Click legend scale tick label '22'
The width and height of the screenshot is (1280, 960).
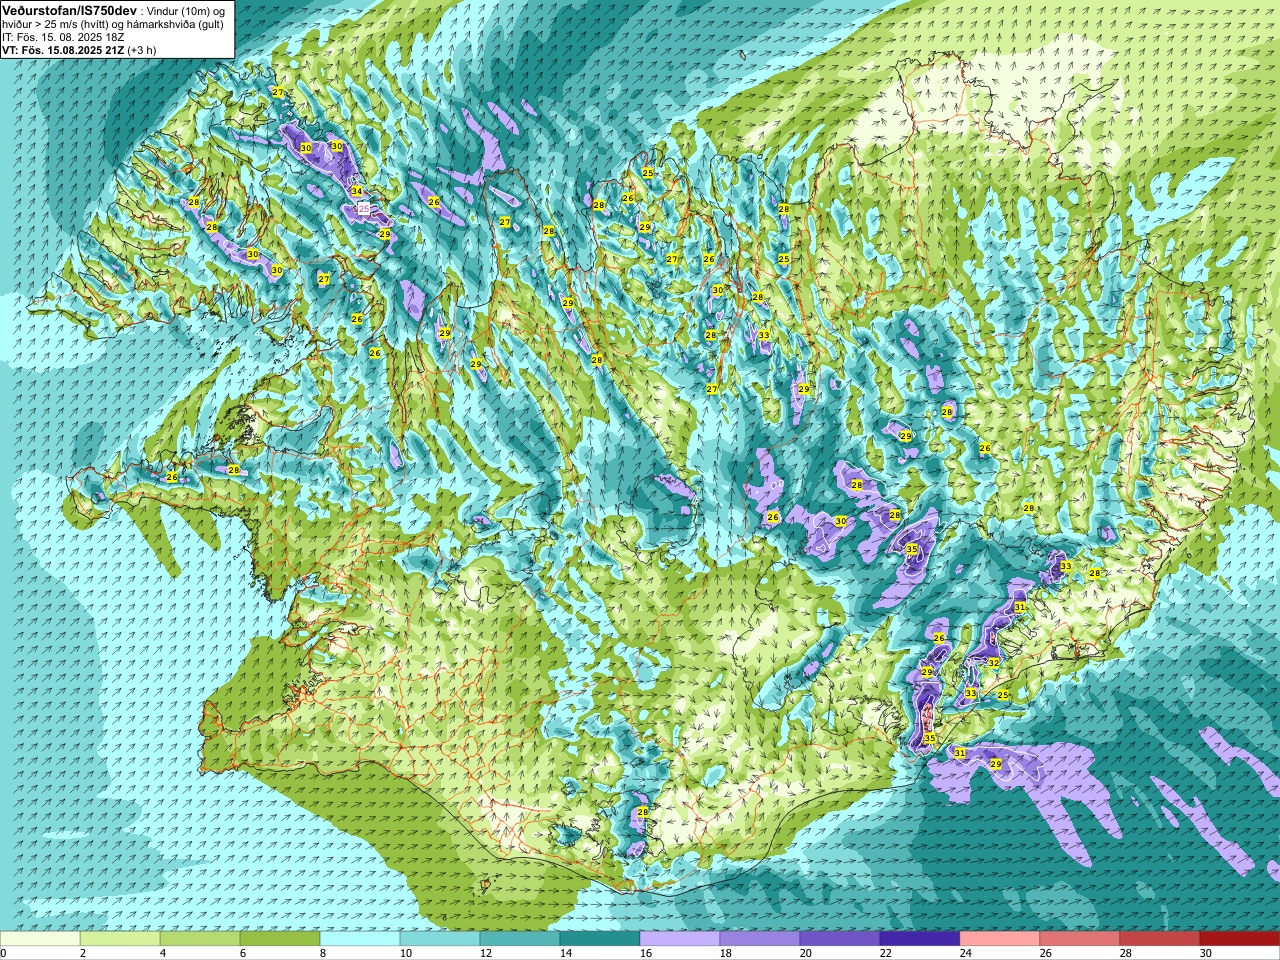885,953
